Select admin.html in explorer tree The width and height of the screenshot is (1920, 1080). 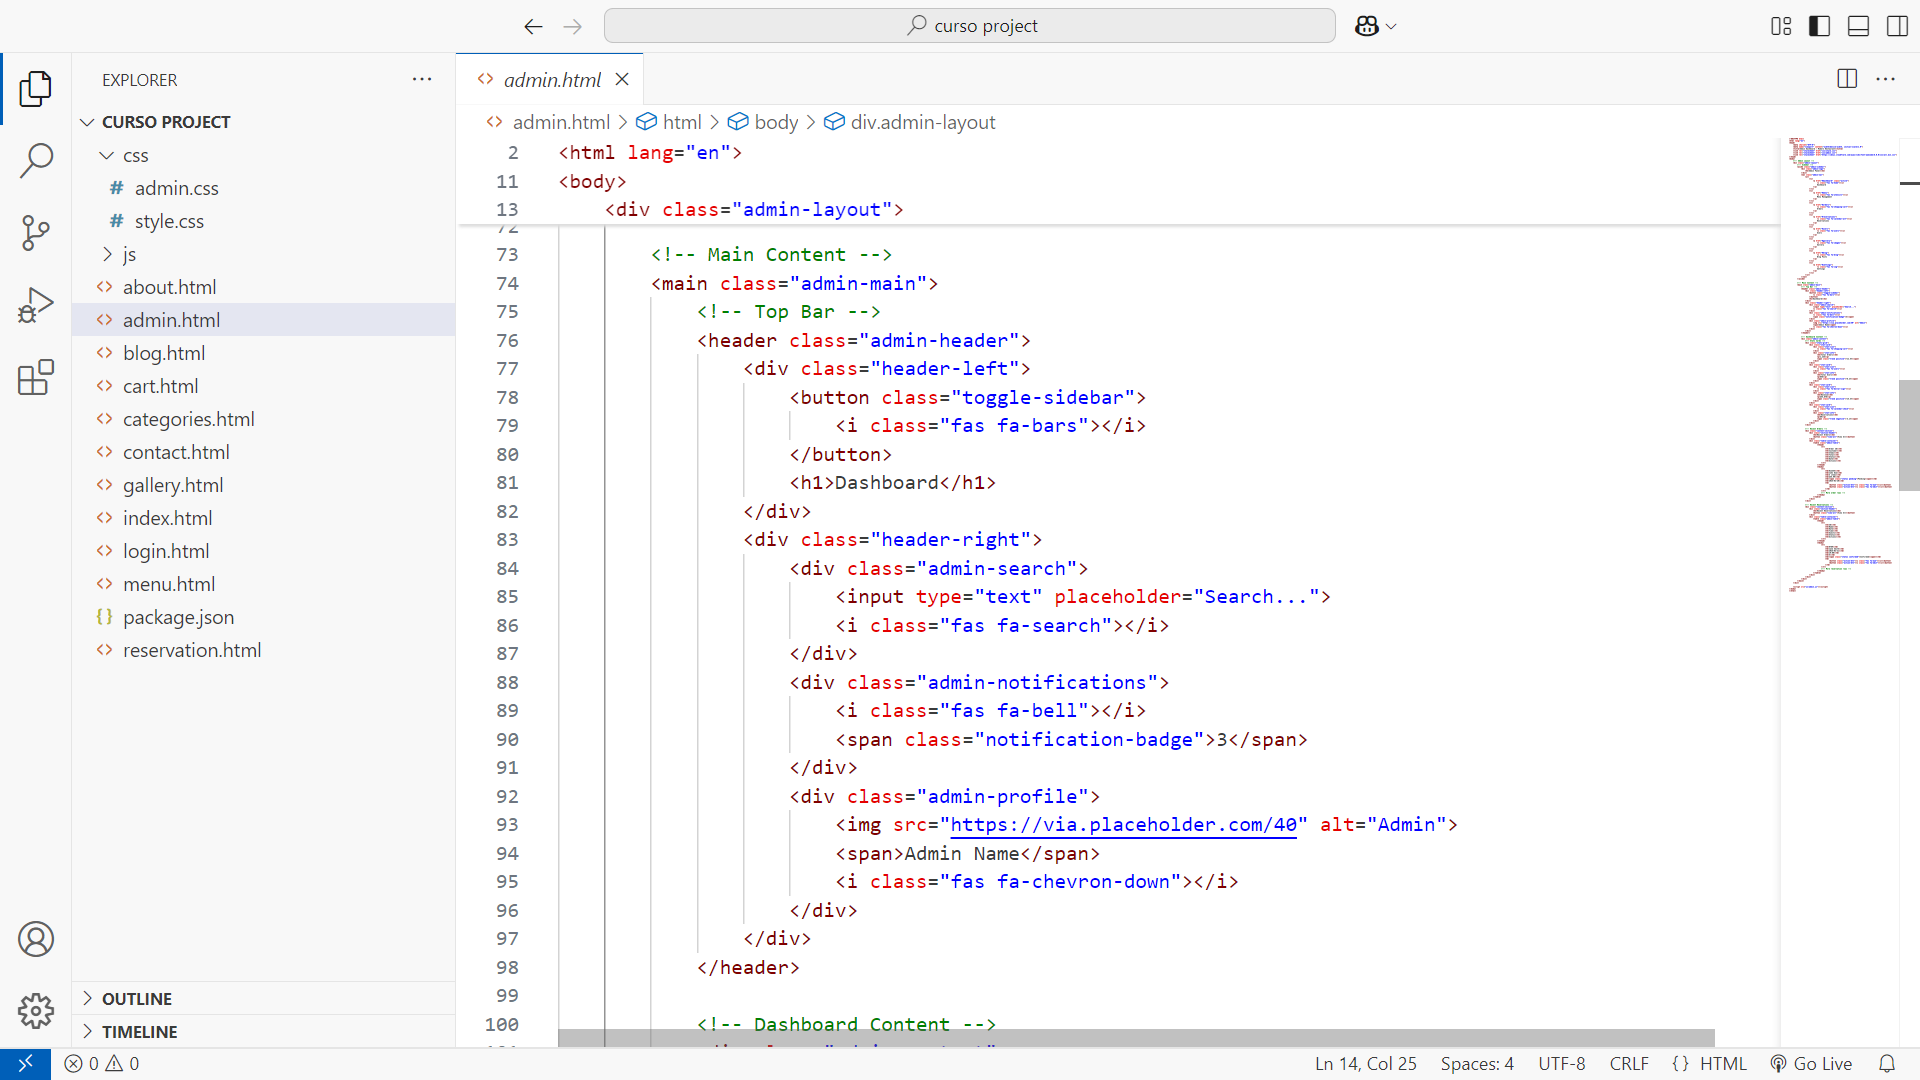click(x=264, y=320)
